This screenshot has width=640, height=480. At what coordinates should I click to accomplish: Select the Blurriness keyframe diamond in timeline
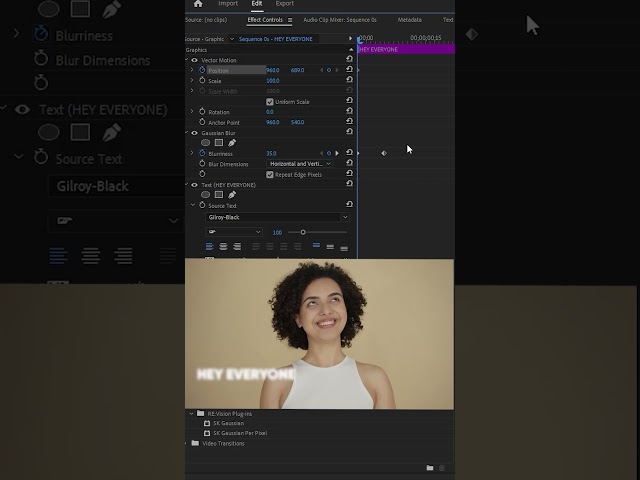click(384, 153)
